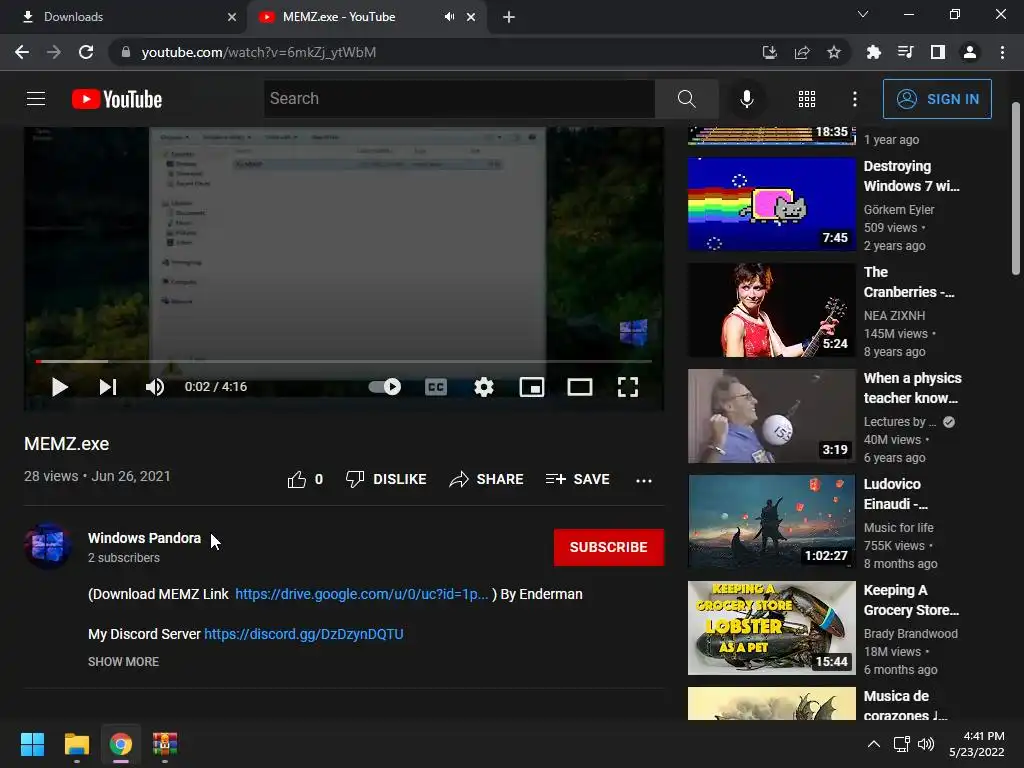Image resolution: width=1024 pixels, height=768 pixels.
Task: Start voice search with microphone icon
Action: [746, 99]
